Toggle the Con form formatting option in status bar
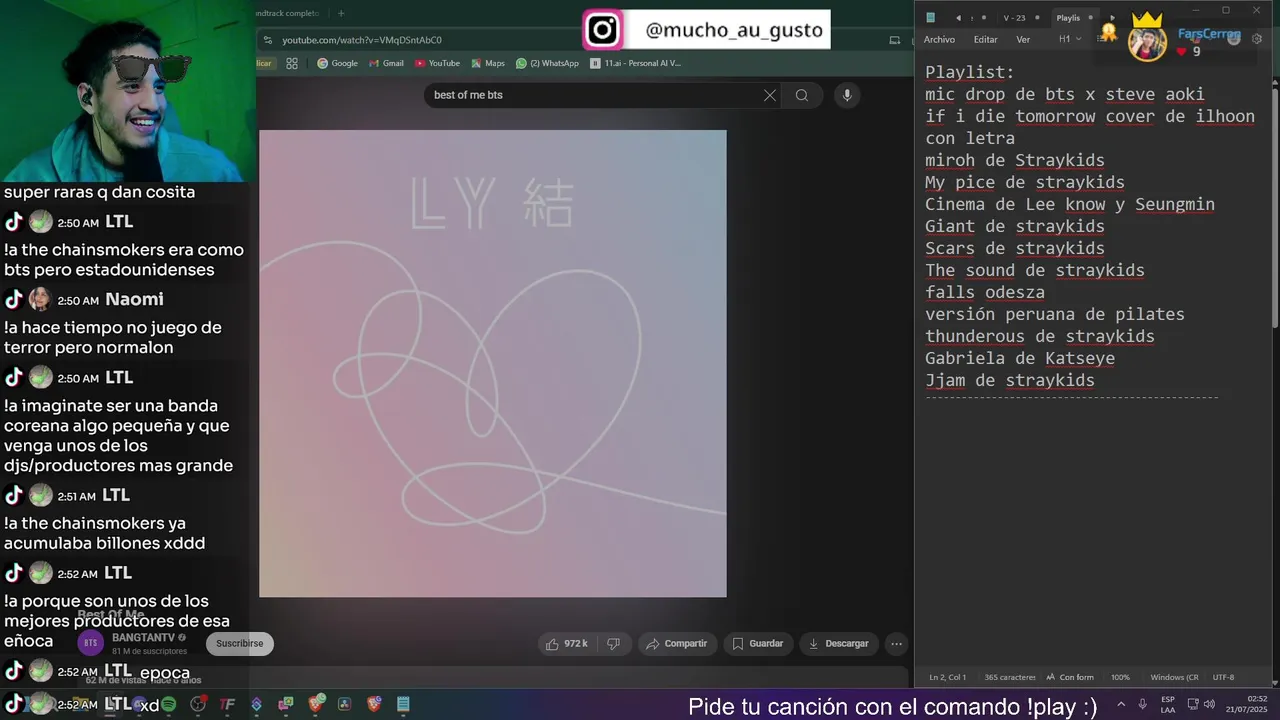The width and height of the screenshot is (1280, 720). pyautogui.click(x=1070, y=677)
